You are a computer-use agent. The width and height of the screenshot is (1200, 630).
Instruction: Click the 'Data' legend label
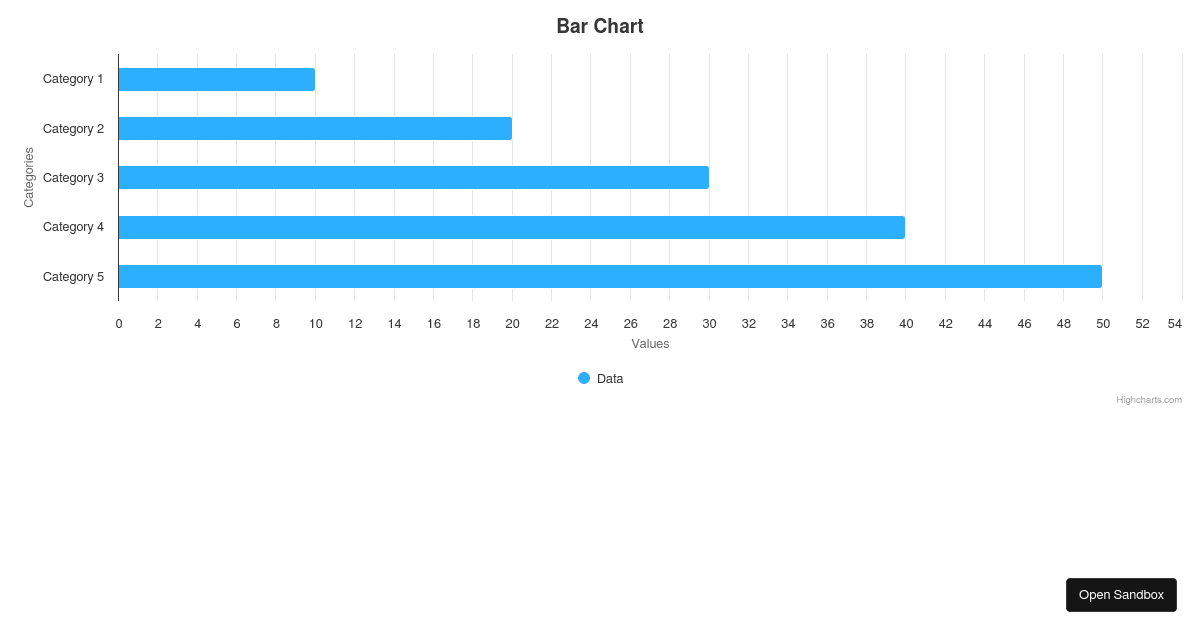611,378
